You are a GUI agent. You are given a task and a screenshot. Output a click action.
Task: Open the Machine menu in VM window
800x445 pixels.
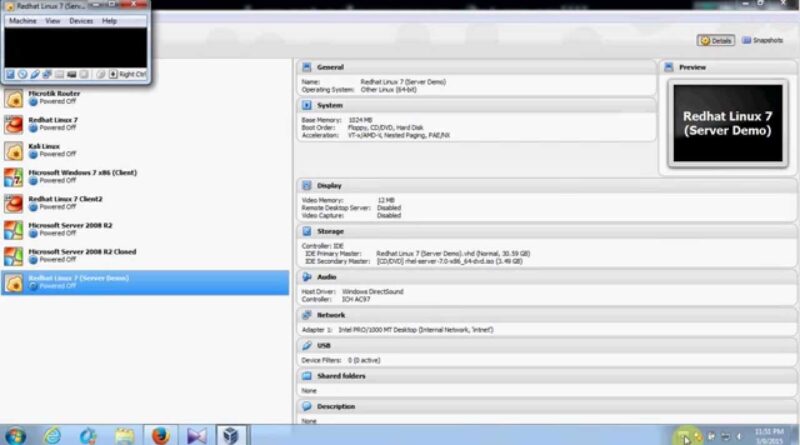22,21
